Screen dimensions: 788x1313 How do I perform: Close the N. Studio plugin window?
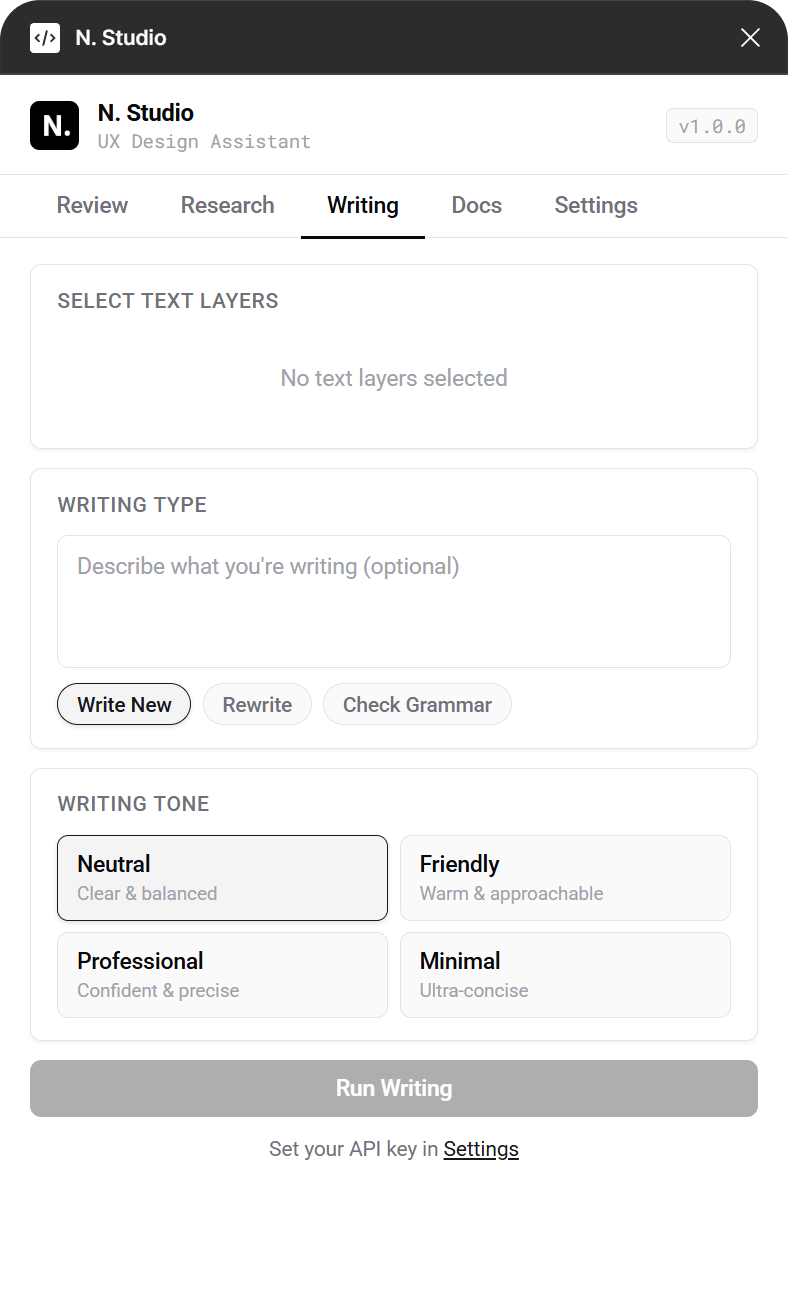pos(750,37)
